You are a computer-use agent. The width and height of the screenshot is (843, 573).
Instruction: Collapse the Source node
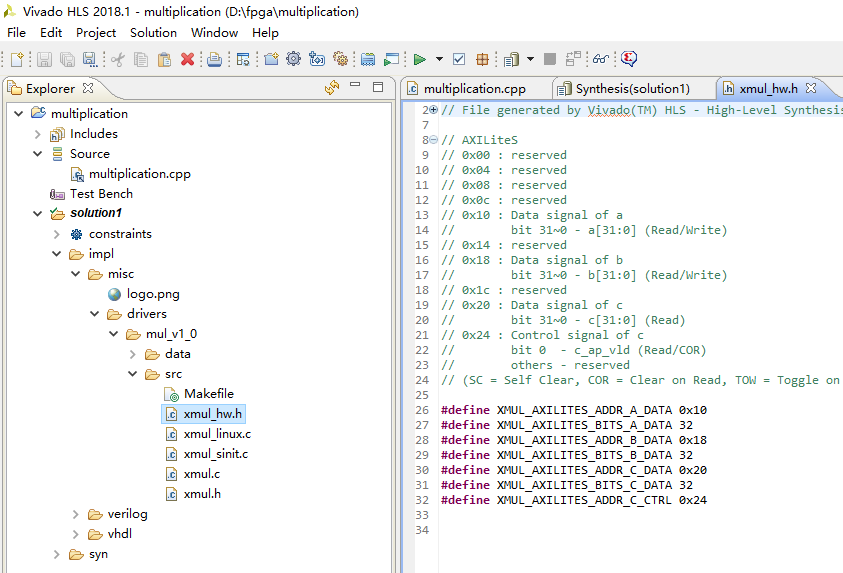[x=38, y=154]
